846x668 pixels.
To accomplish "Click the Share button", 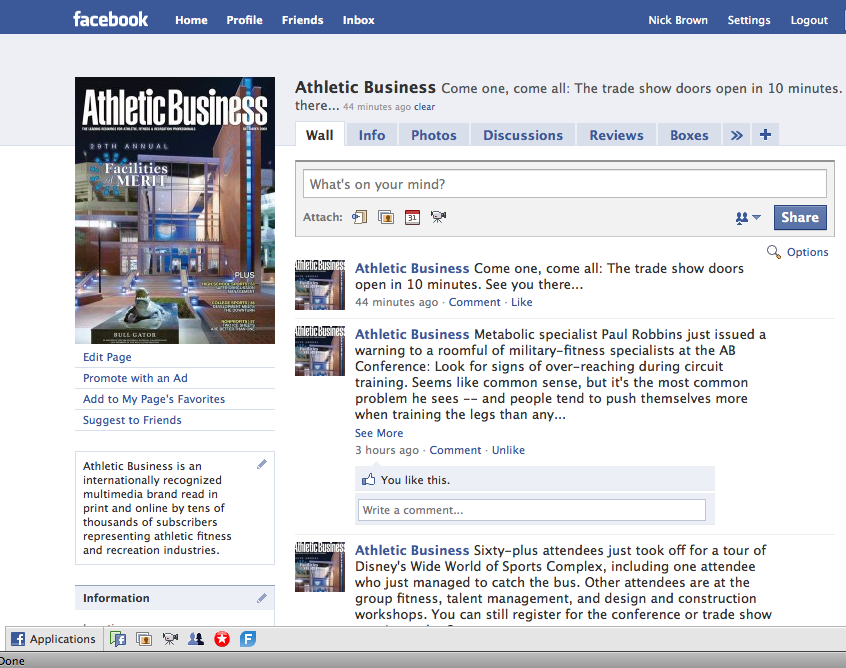I will pyautogui.click(x=800, y=217).
